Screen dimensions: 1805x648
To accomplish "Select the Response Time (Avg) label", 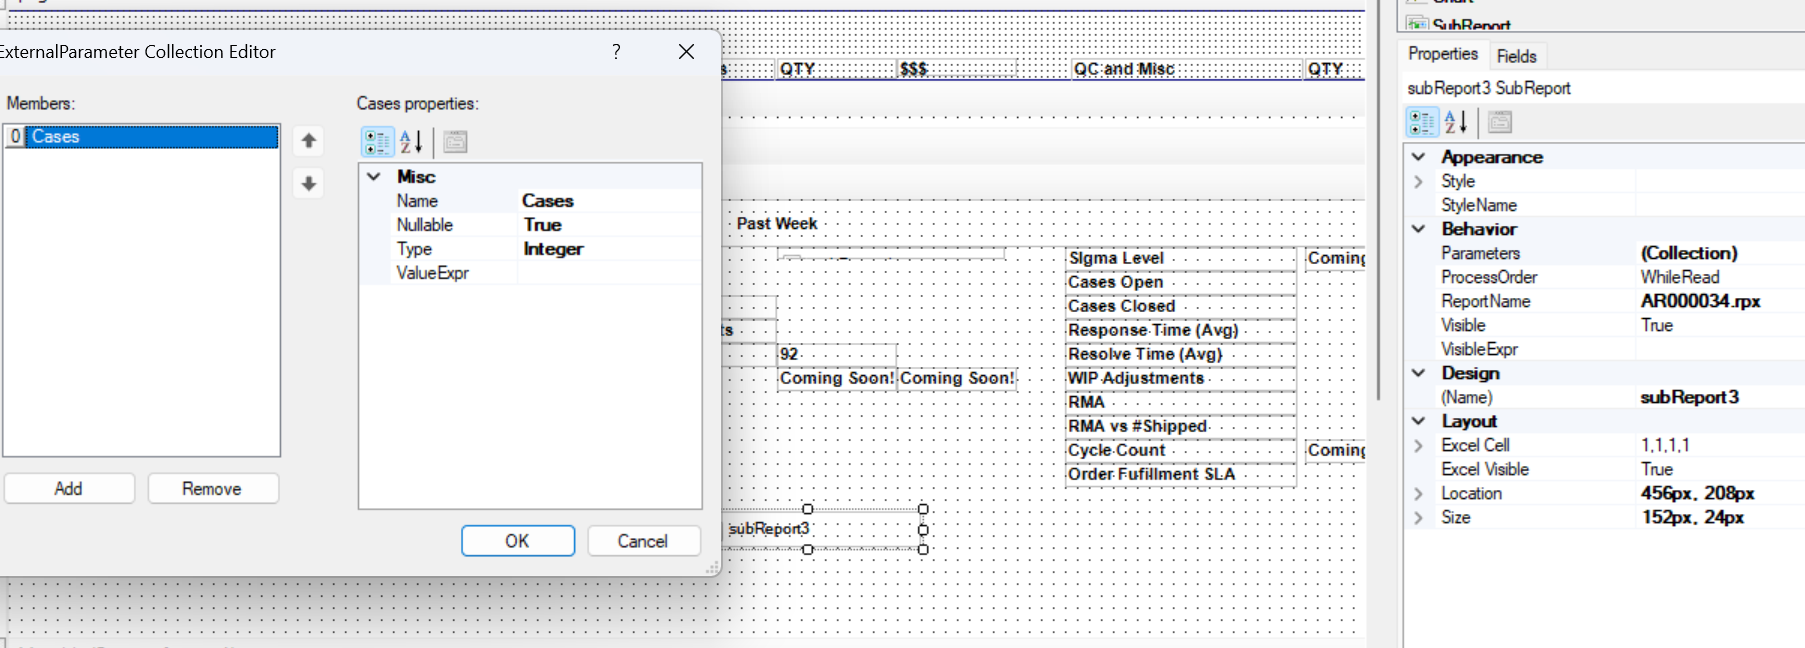I will tap(1181, 330).
